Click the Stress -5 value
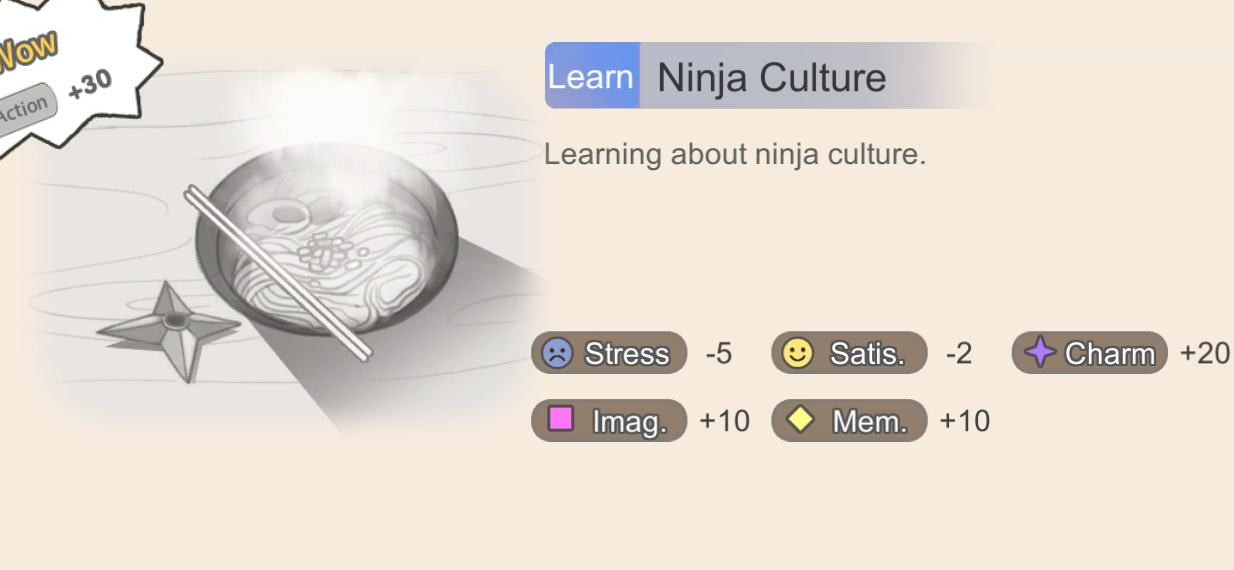Viewport: 1234px width, 570px height. point(718,354)
